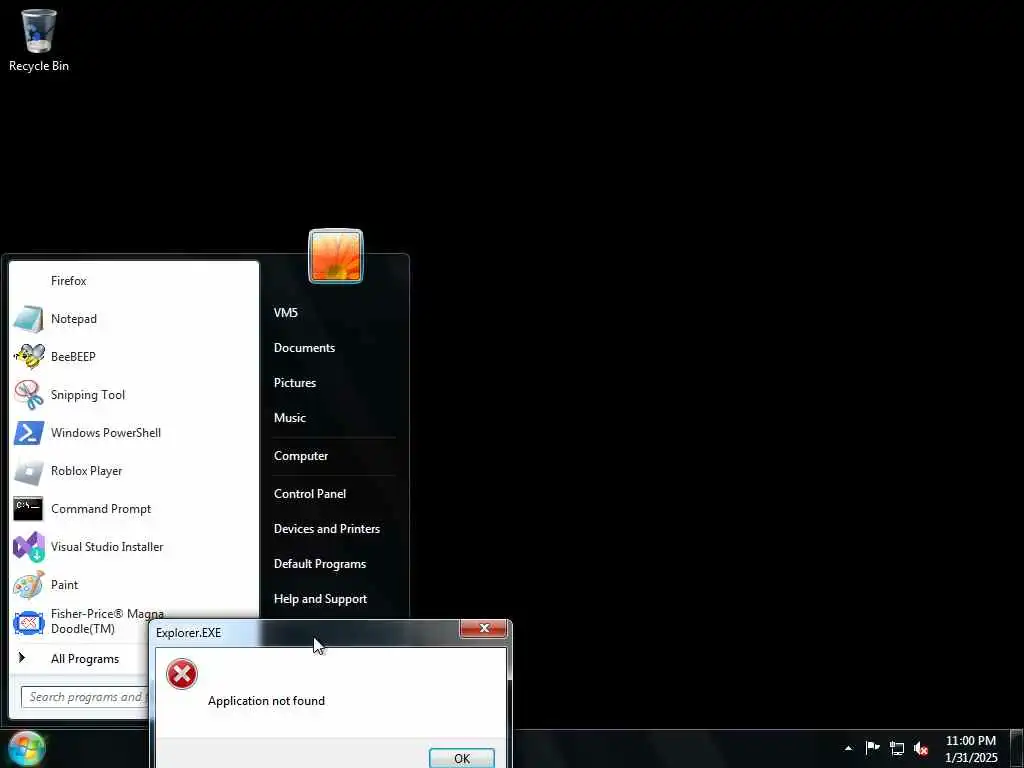1024x768 pixels.
Task: Click the 'Application not found' message text
Action: (x=266, y=701)
